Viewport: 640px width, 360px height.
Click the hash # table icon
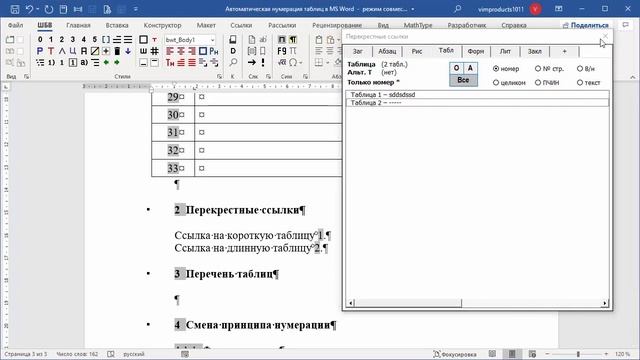point(154,51)
